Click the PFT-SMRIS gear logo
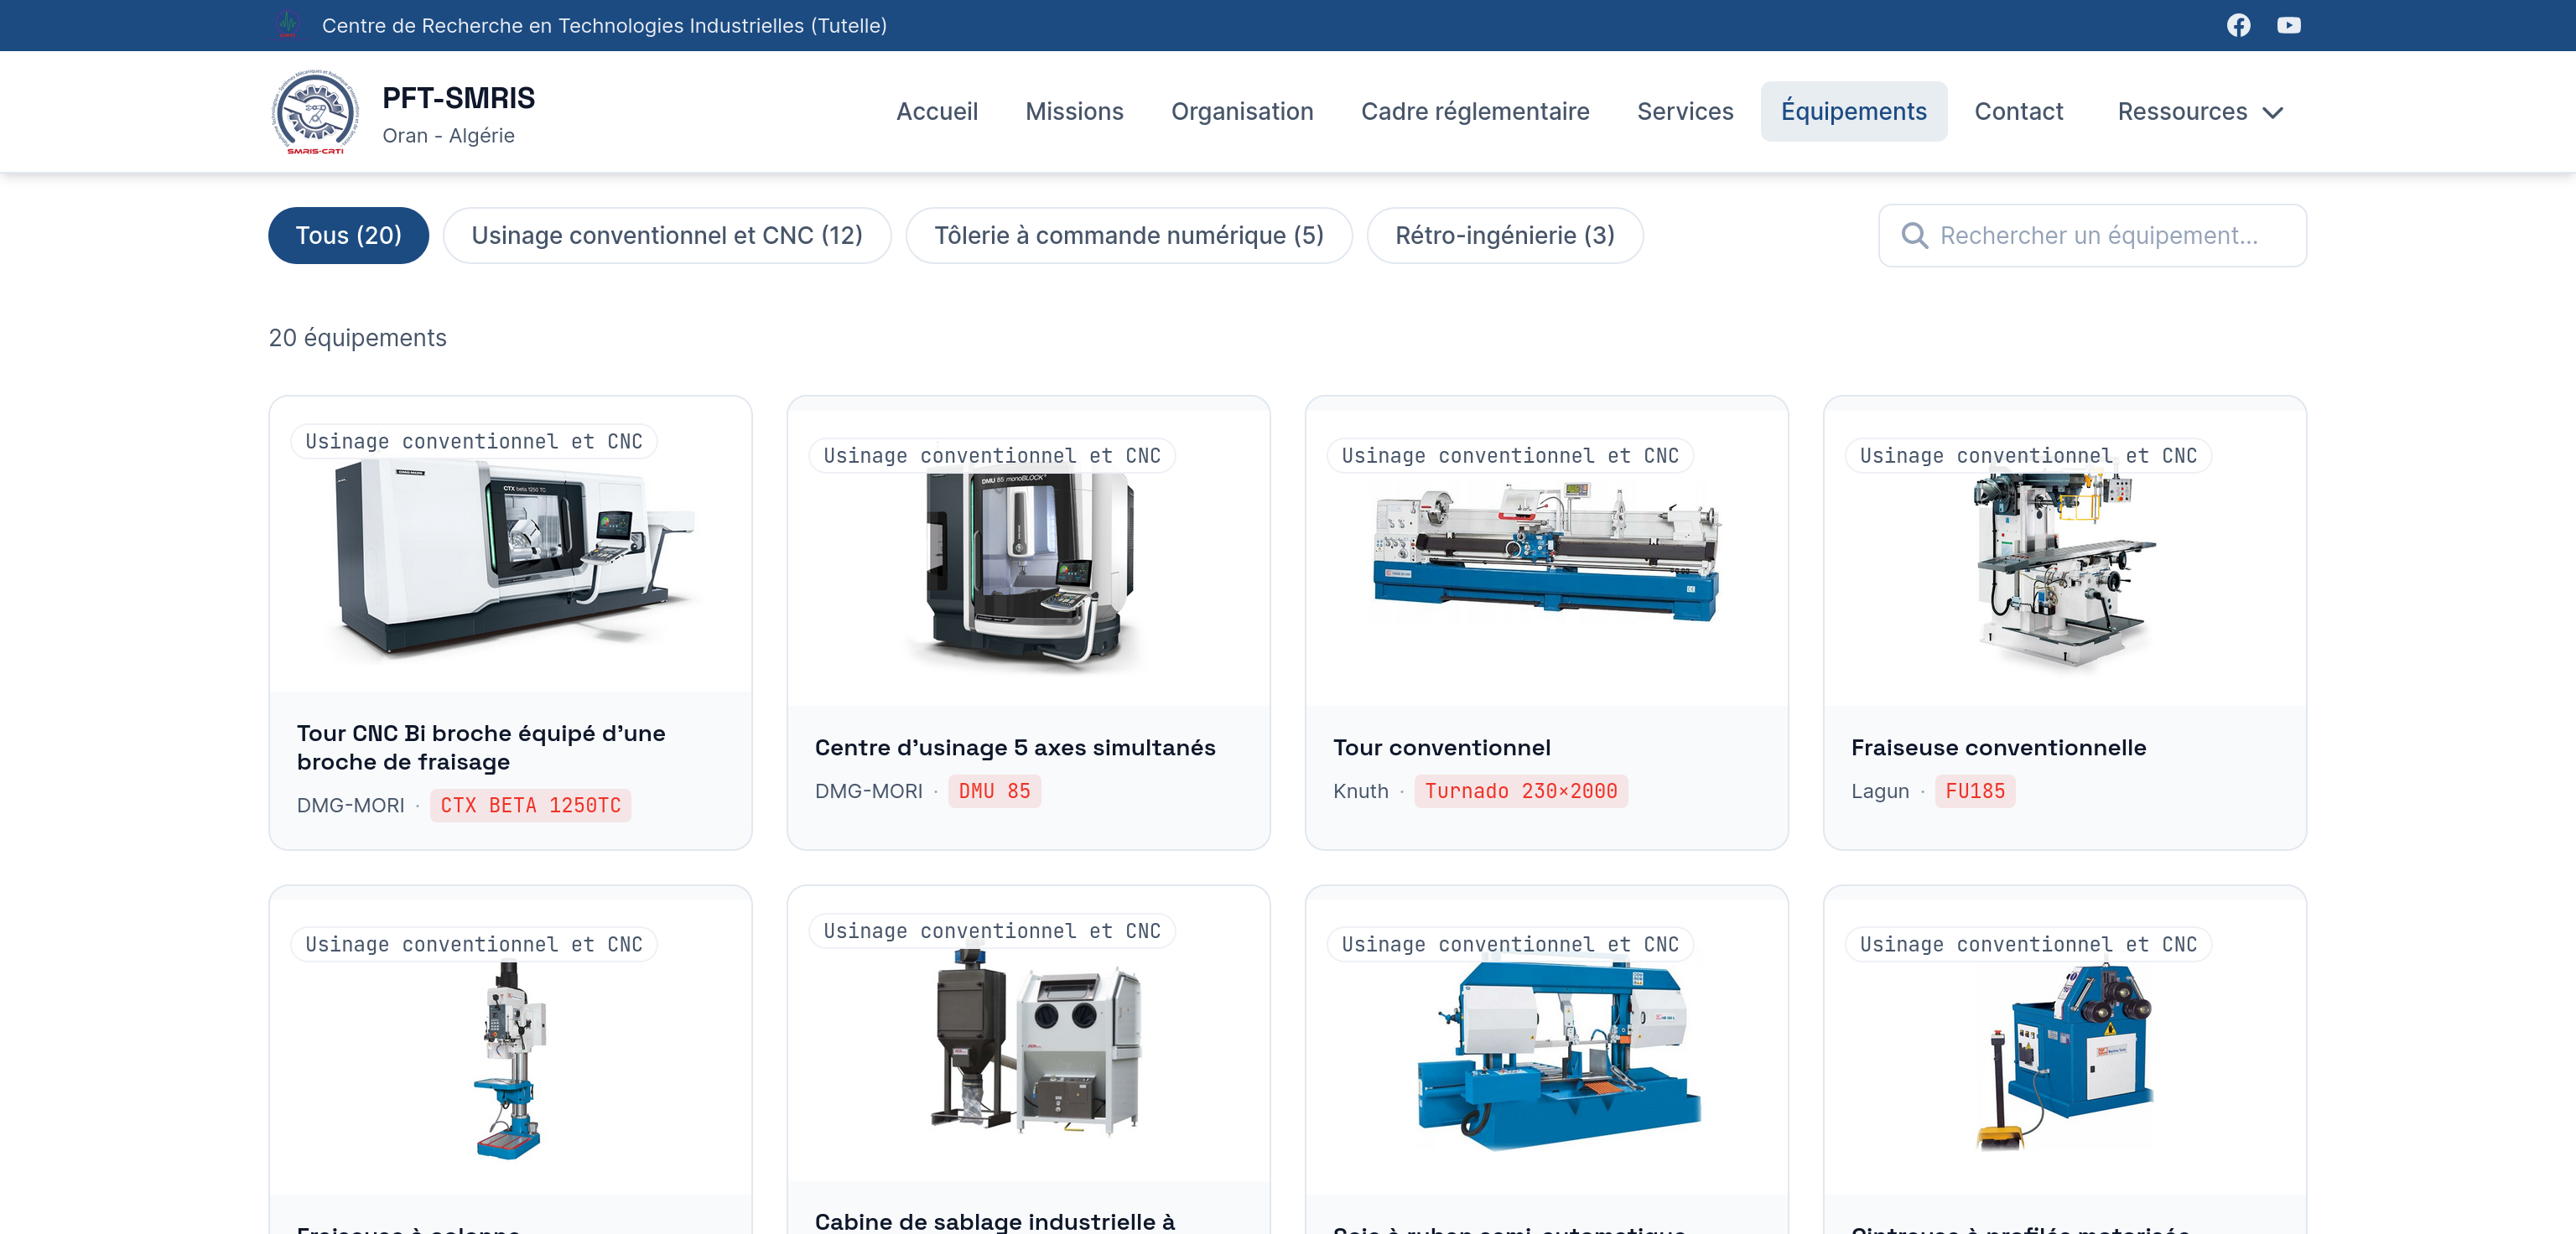This screenshot has height=1234, width=2576. click(315, 112)
